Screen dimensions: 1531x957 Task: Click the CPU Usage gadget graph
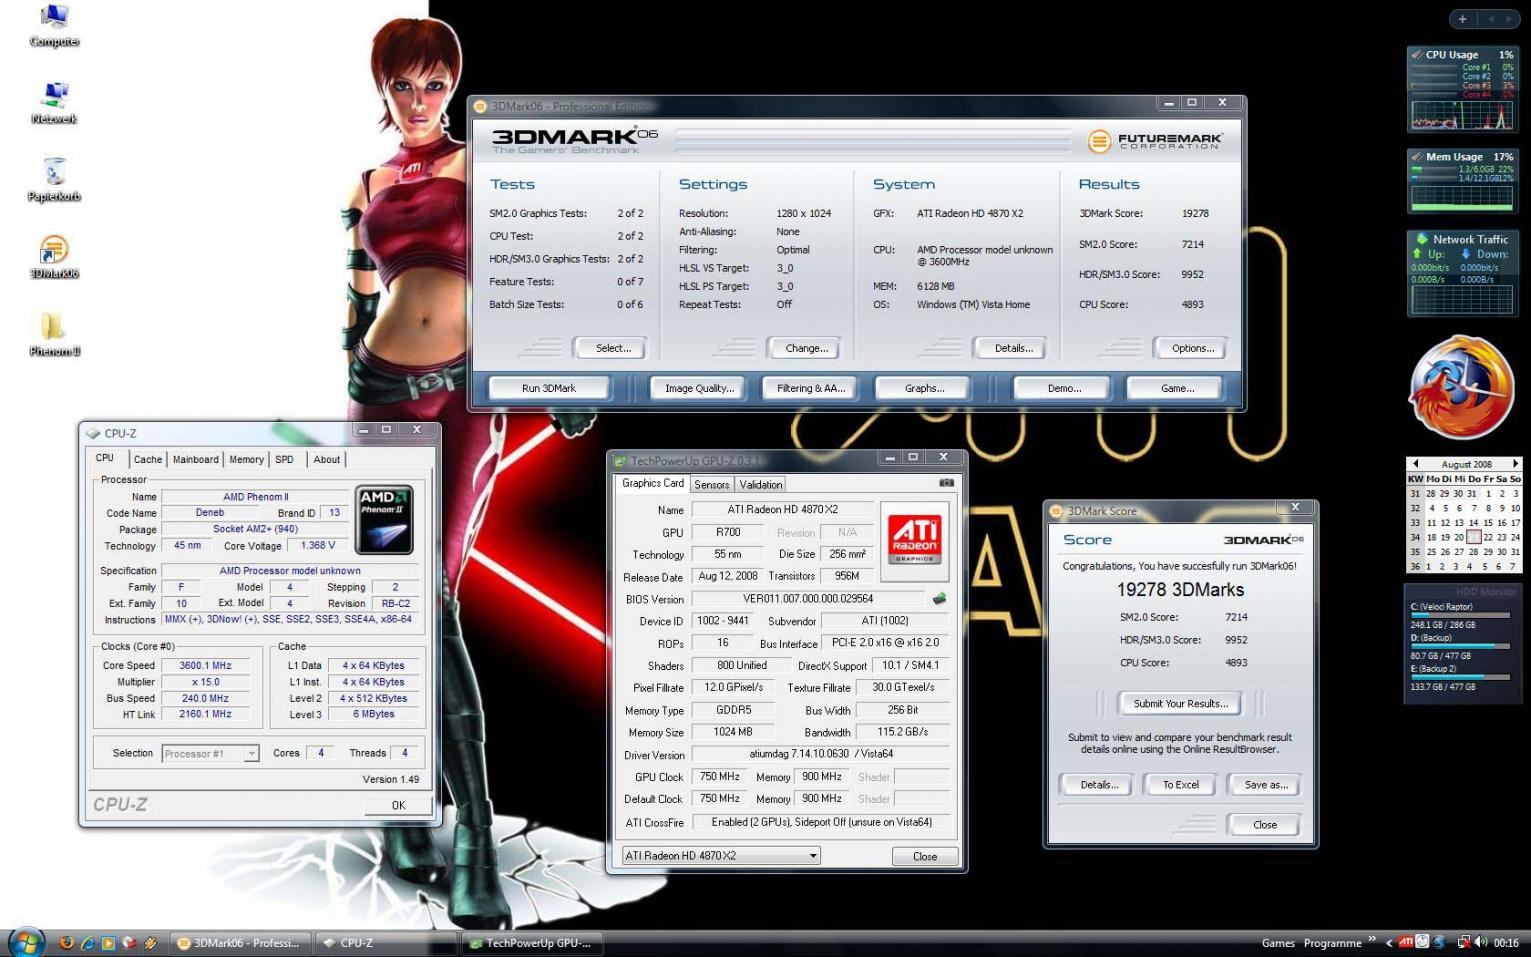click(1461, 115)
